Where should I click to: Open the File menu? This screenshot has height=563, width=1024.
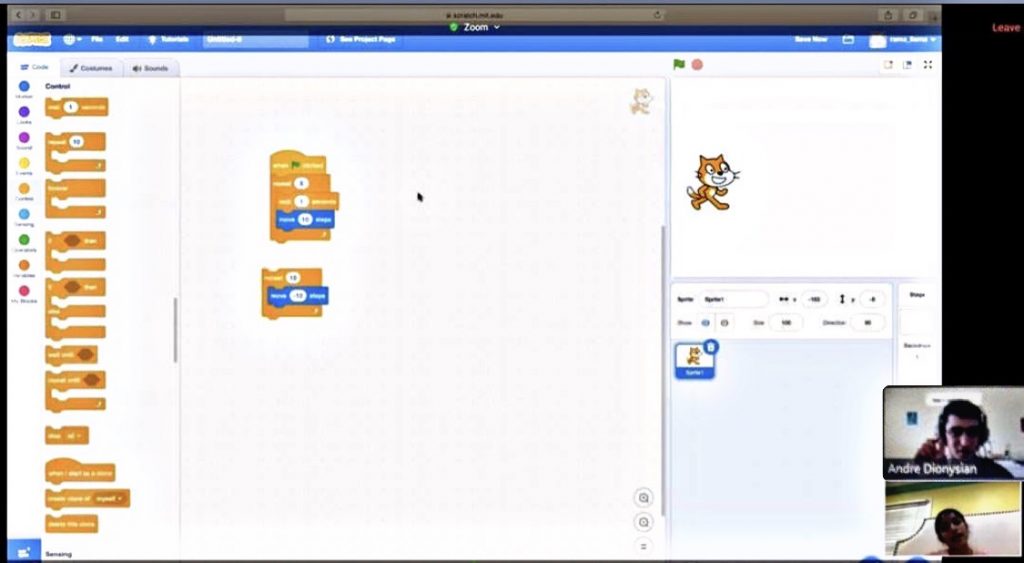click(97, 39)
